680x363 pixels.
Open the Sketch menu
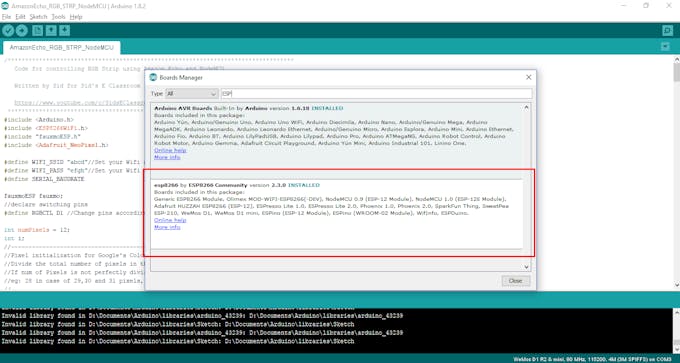click(38, 17)
